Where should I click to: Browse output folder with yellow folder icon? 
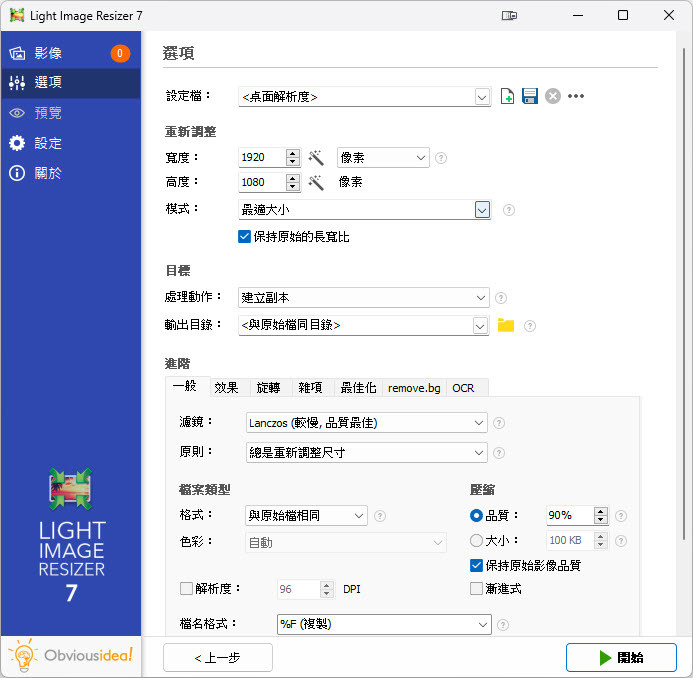pos(506,325)
